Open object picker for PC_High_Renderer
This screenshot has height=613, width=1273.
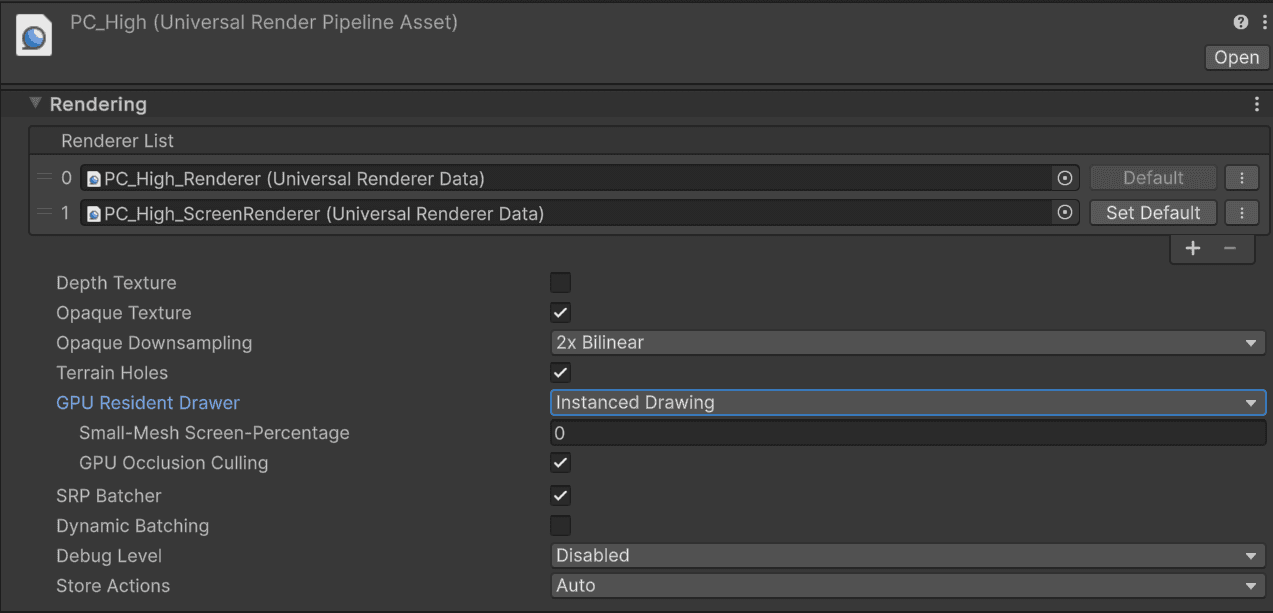tap(1064, 177)
